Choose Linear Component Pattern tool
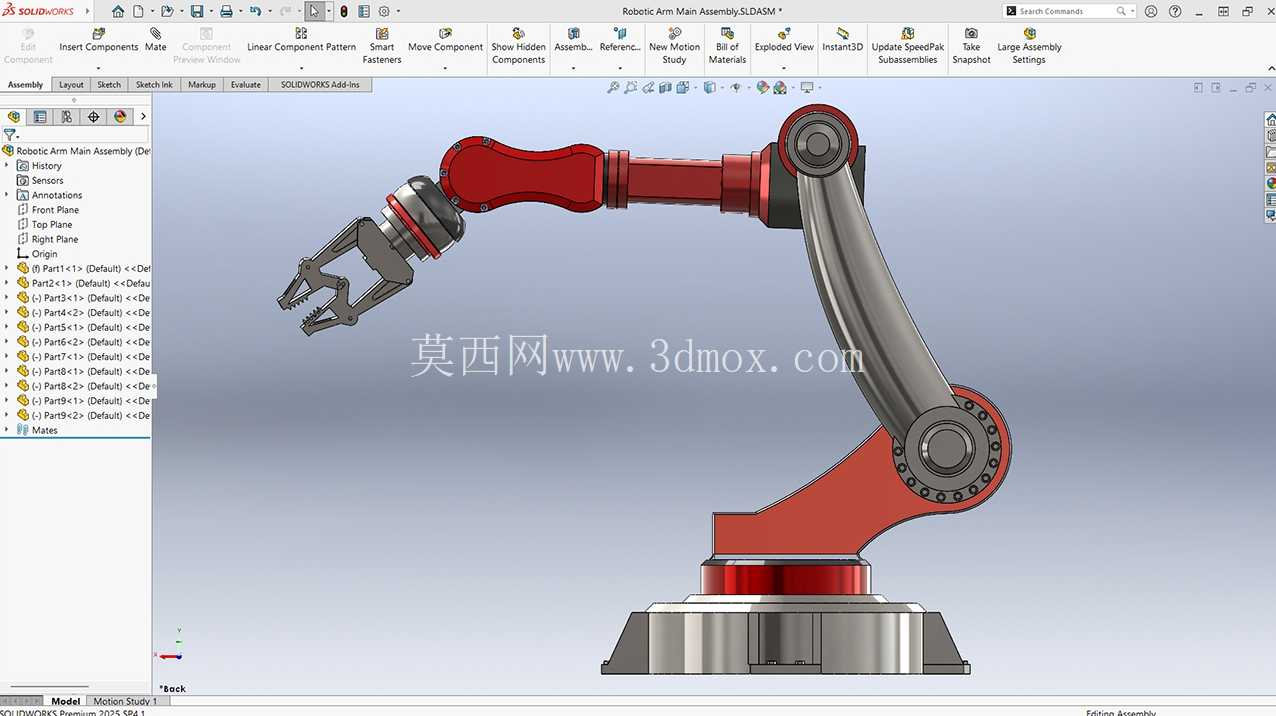Image resolution: width=1276 pixels, height=716 pixels. 301,40
